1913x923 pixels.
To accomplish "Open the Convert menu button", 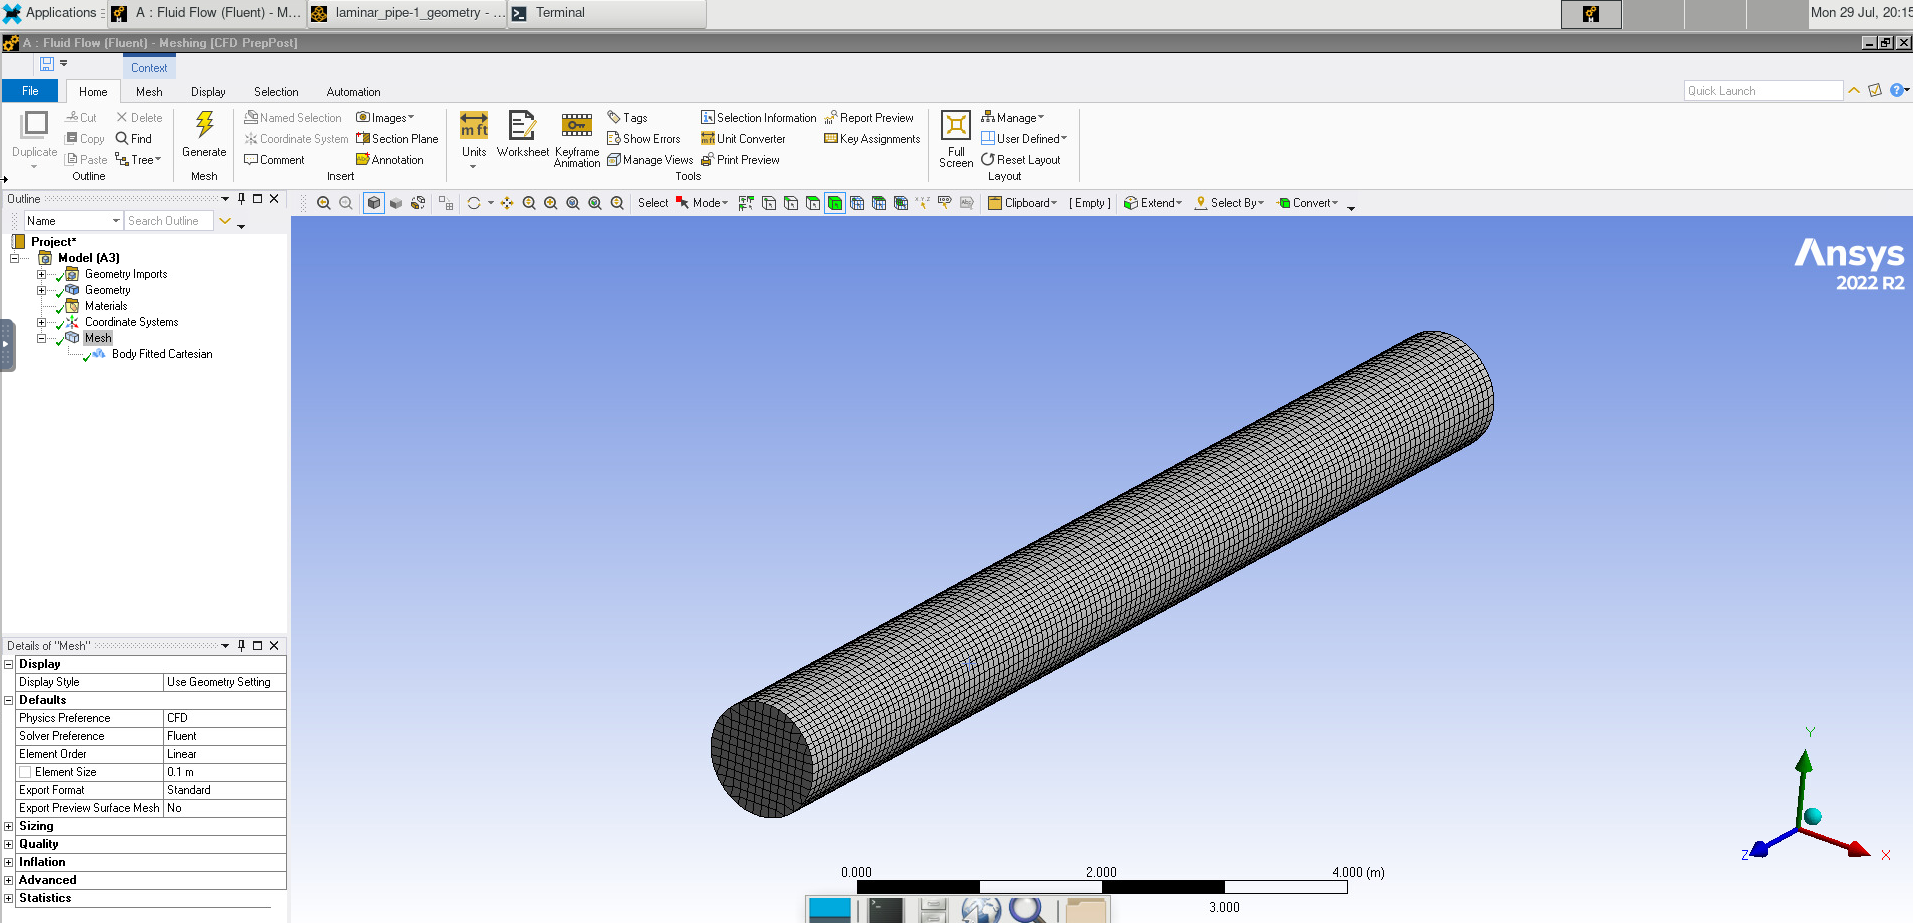I will (x=1308, y=203).
